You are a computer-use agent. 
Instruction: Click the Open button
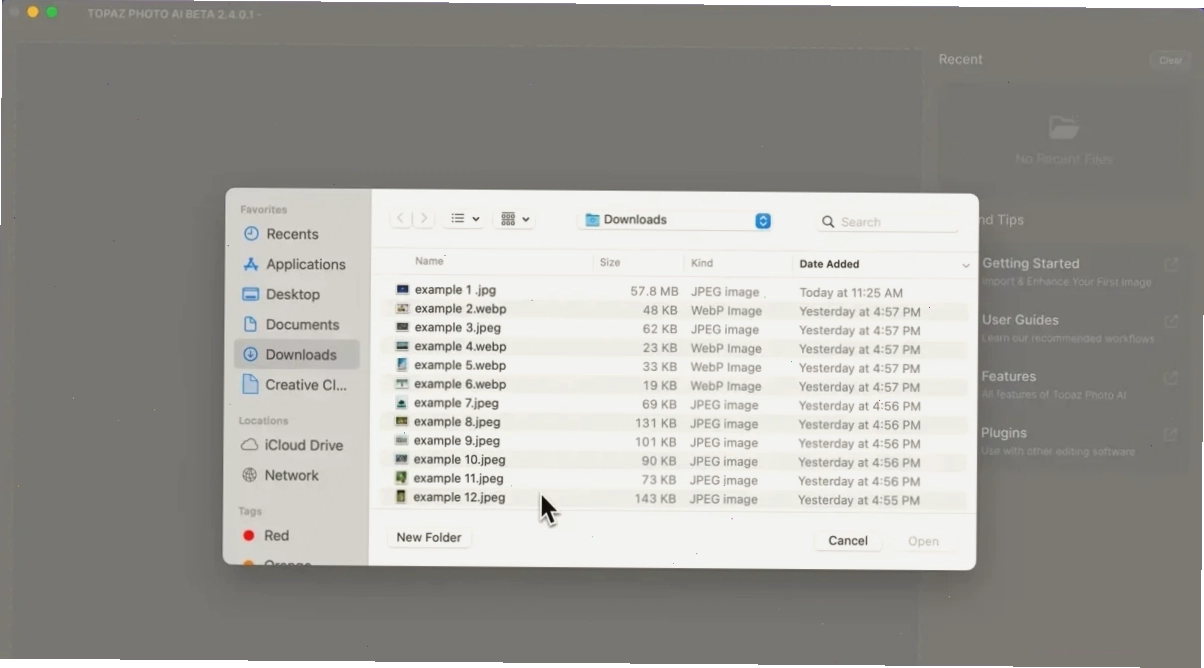pos(923,541)
